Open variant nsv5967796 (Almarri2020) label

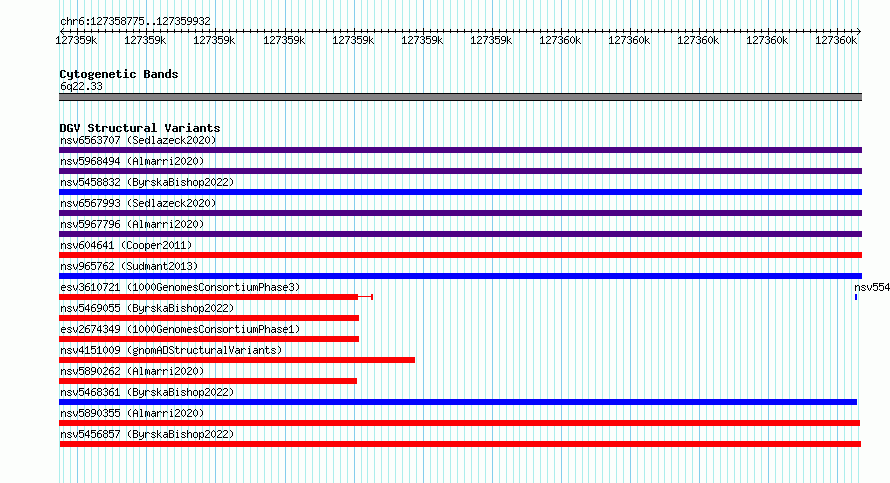pyautogui.click(x=132, y=224)
